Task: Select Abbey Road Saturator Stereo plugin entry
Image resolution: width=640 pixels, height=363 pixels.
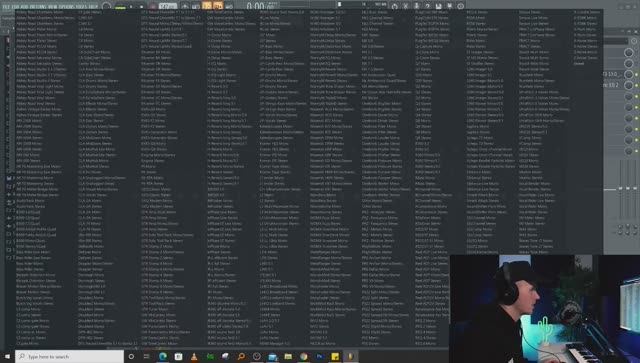Action: click(x=39, y=63)
